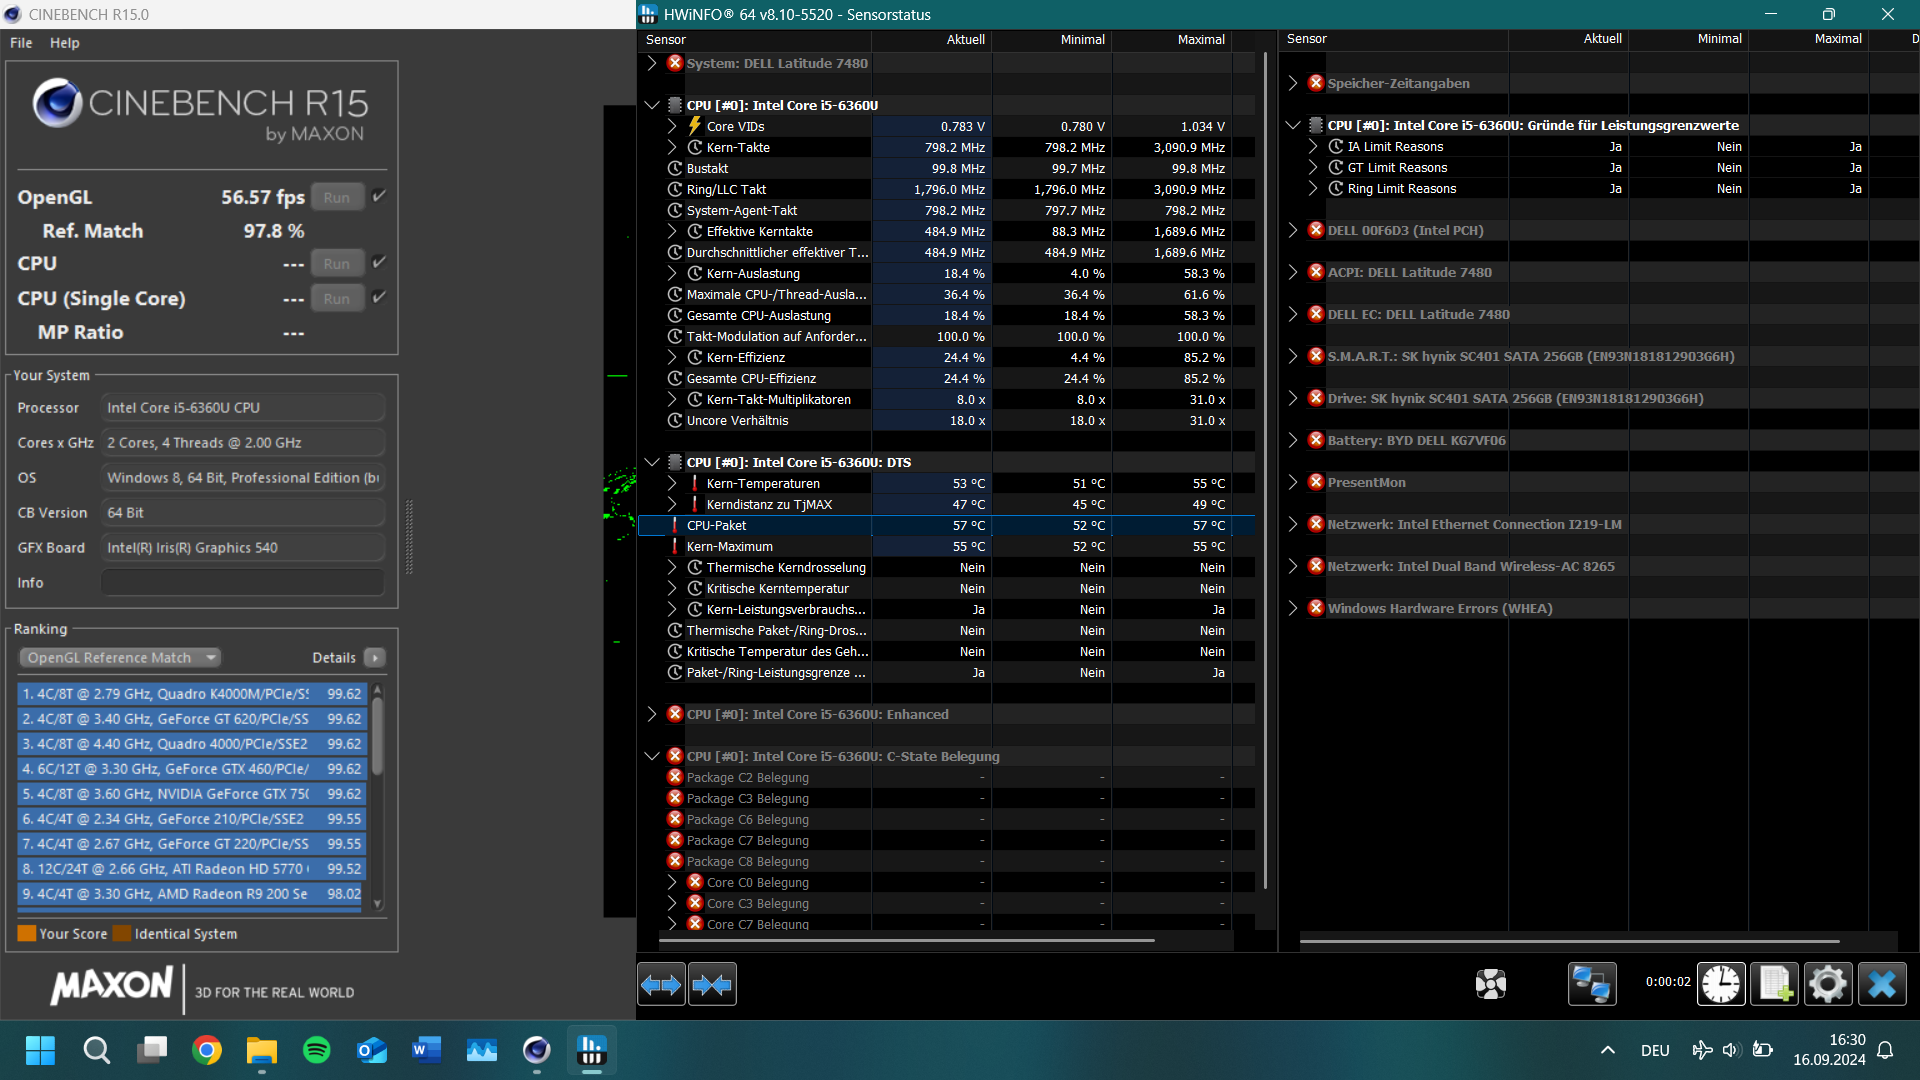Toggle the checkbox next to the OpenGL Run button
Screen dimensions: 1920x1080
coord(379,196)
